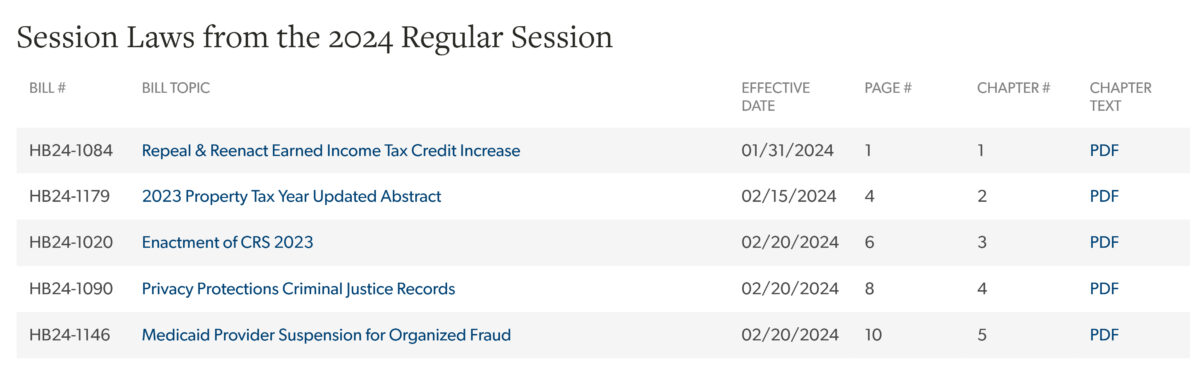Click the CHAPTER # column header
The height and width of the screenshot is (365, 1200).
pos(1013,88)
